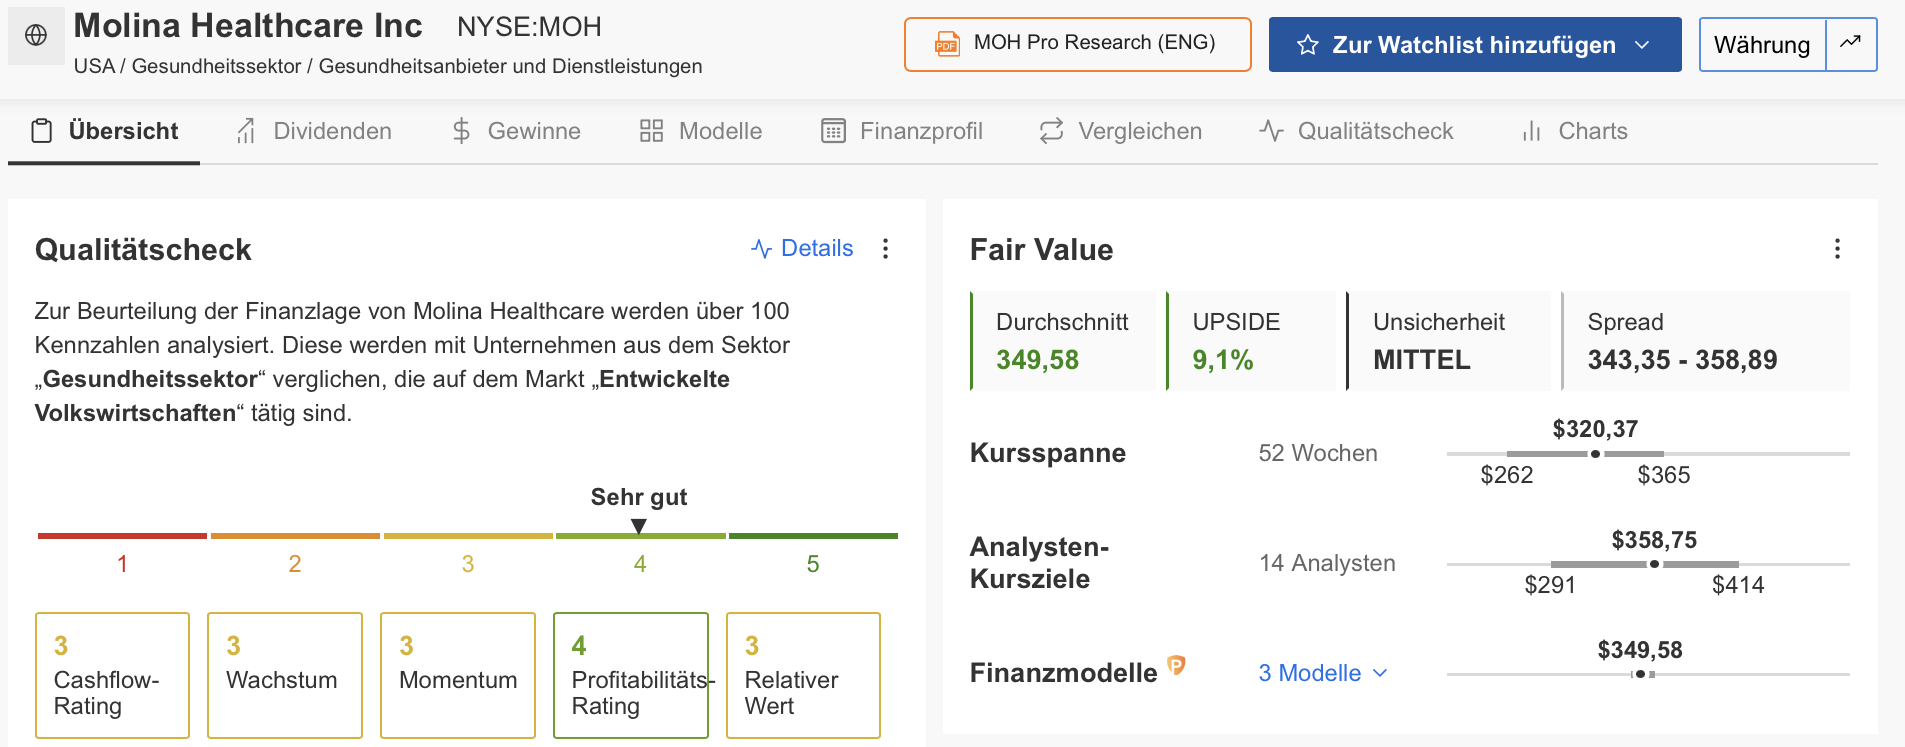Viewport: 1905px width, 747px height.
Task: Click the USA breadcrumb
Action: [94, 66]
